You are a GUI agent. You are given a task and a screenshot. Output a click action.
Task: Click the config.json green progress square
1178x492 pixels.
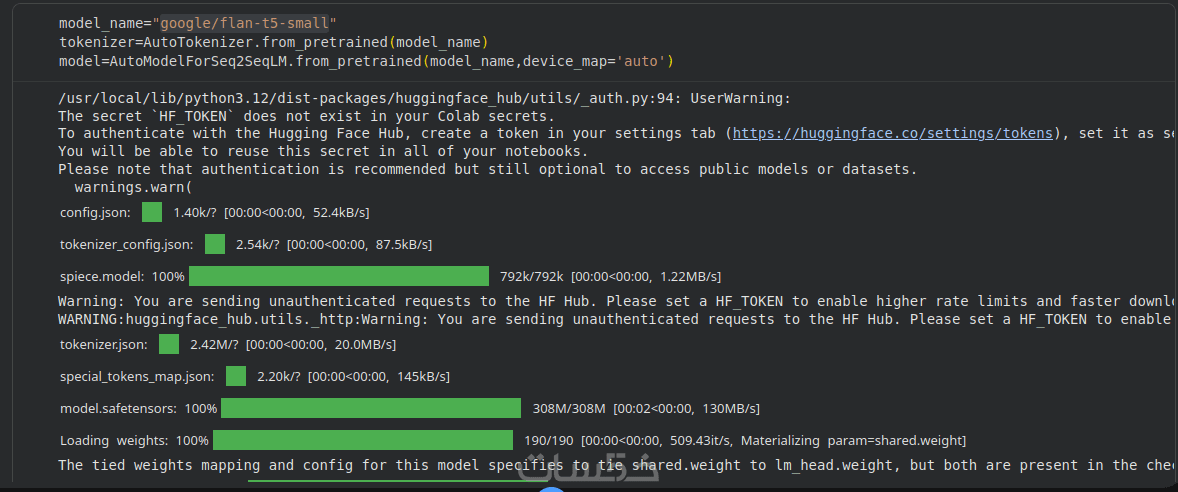tap(152, 212)
